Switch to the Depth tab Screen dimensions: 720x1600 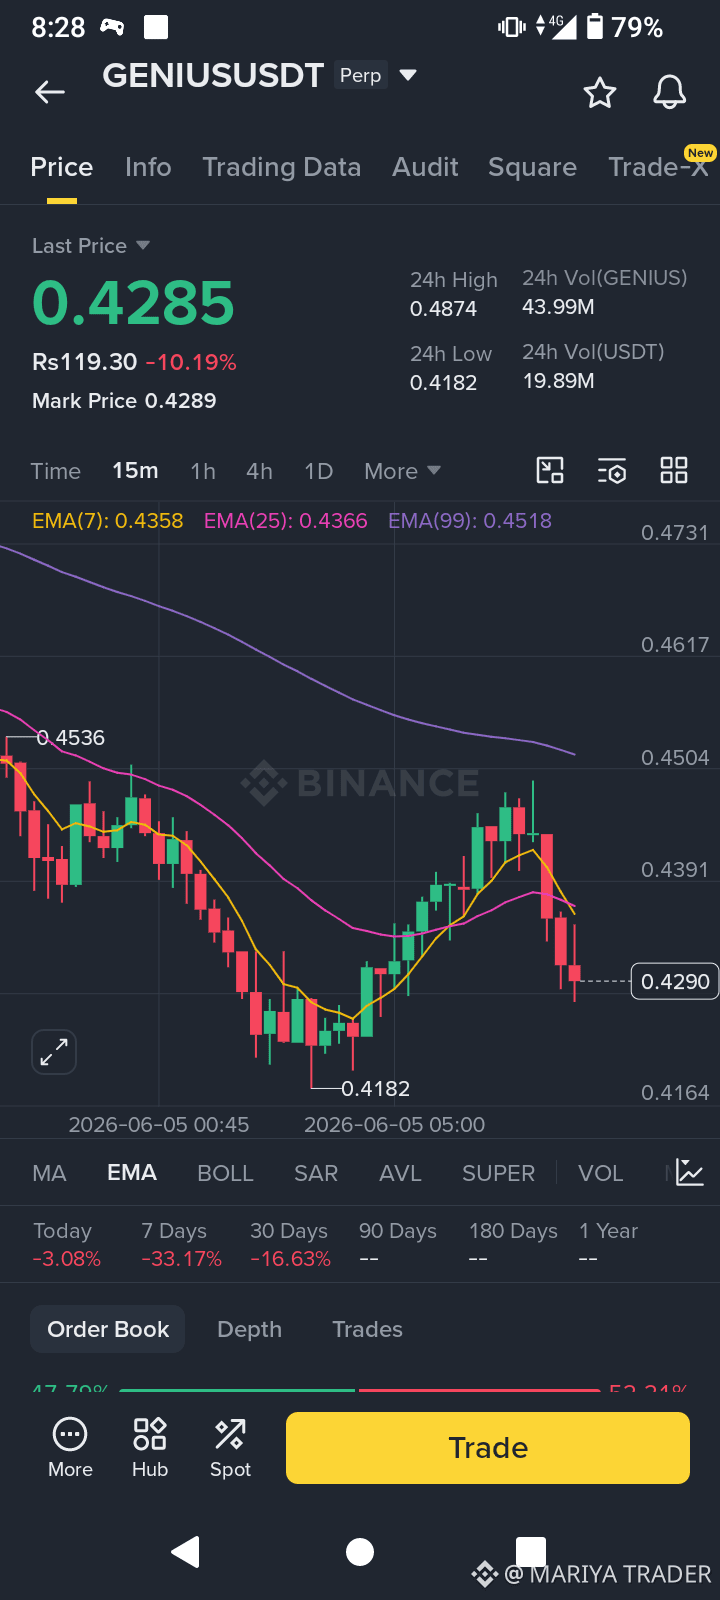pyautogui.click(x=250, y=1329)
